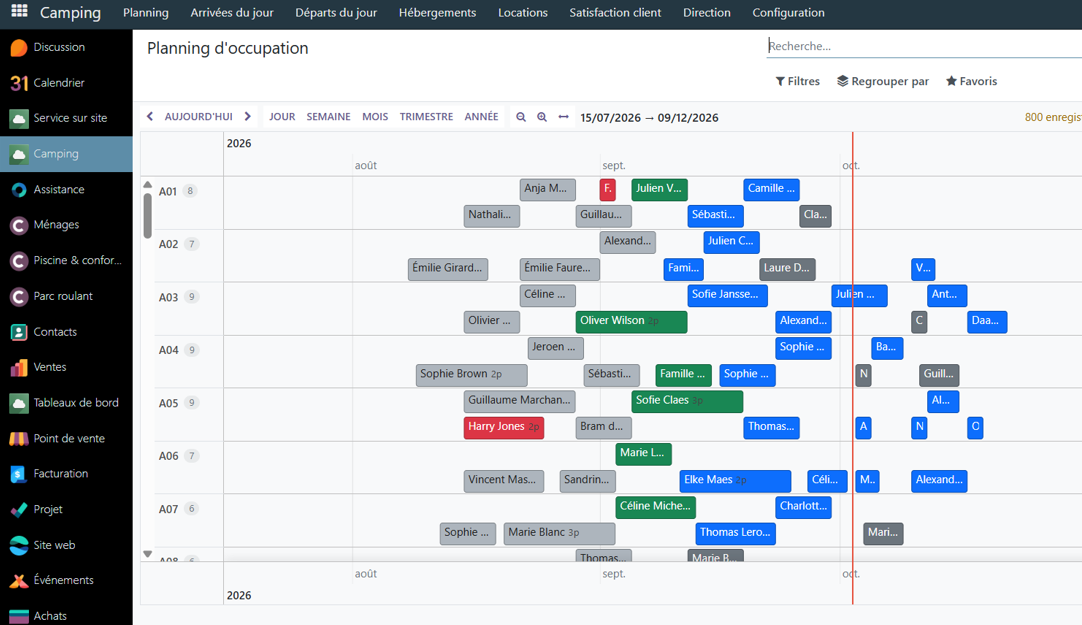Viewport: 1082px width, 625px height.
Task: Open the green Oliver Wilson reservation
Action: (x=631, y=321)
